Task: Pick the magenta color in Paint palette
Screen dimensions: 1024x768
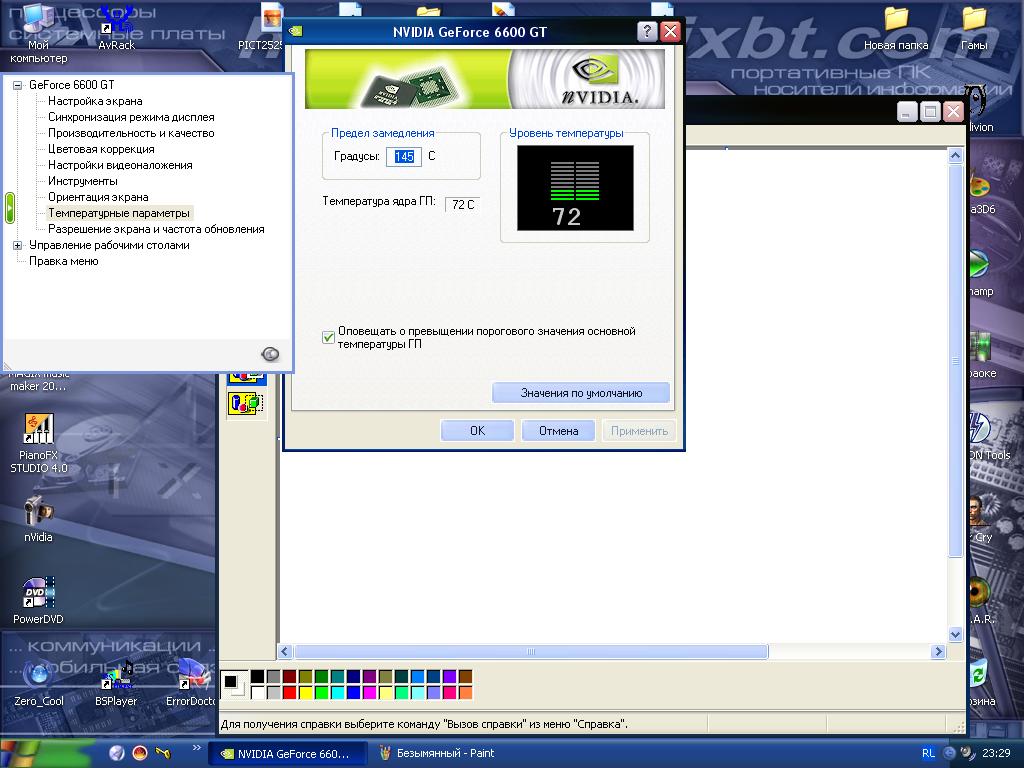Action: coord(370,692)
